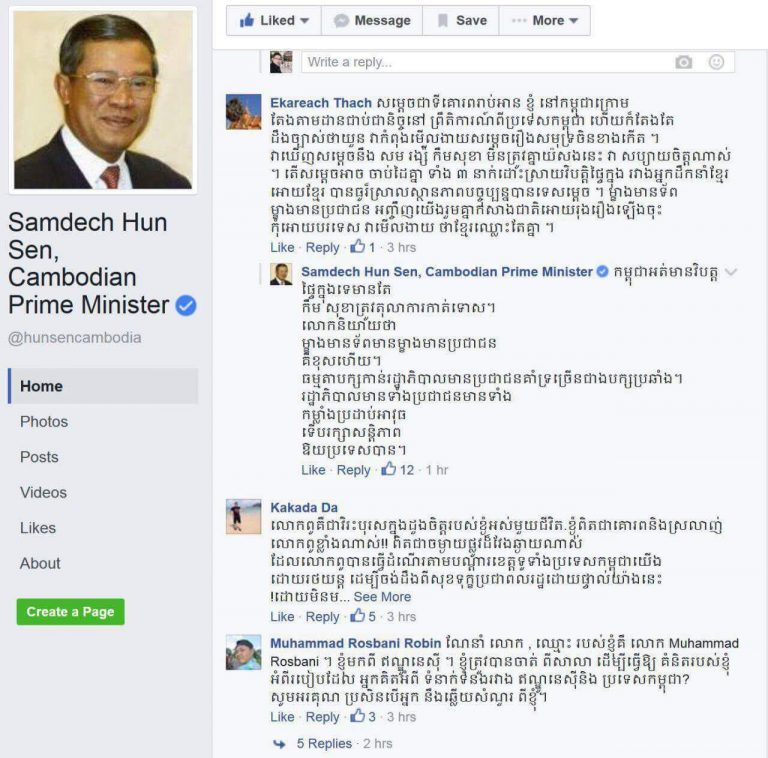Save the page with the Save button
The width and height of the screenshot is (768, 758).
tap(461, 21)
